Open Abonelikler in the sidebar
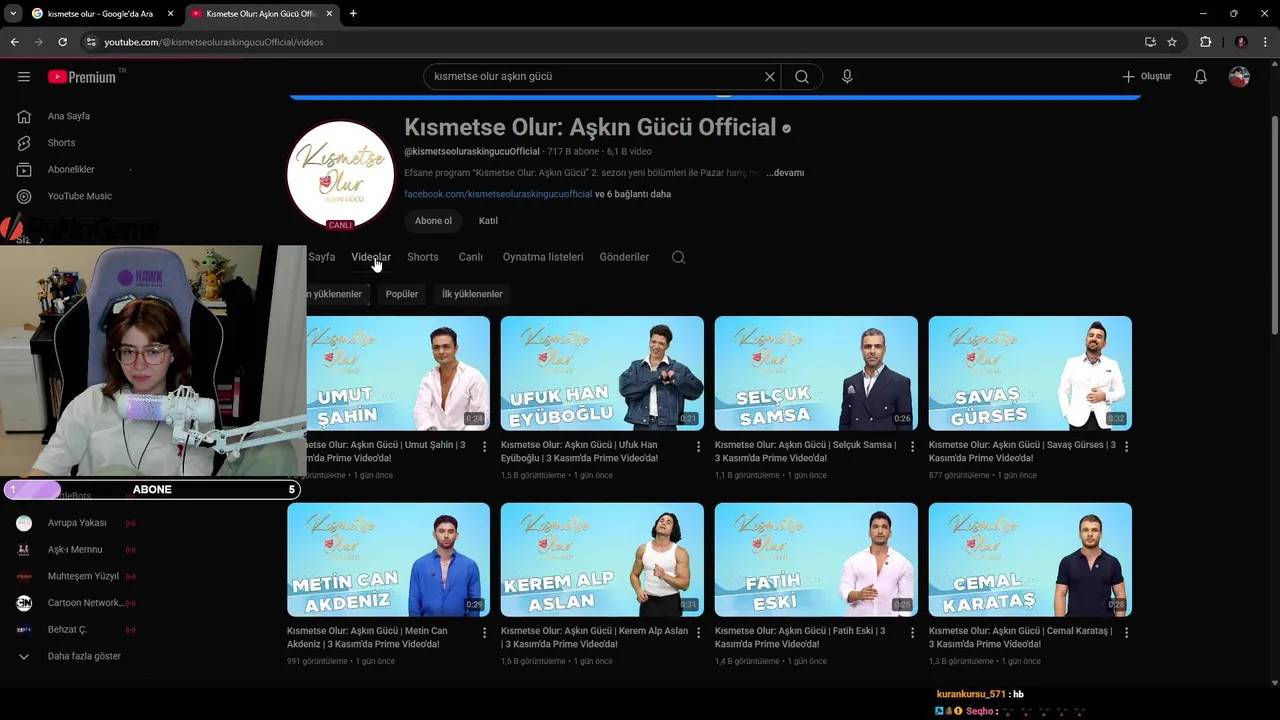The width and height of the screenshot is (1280, 720). tap(70, 170)
